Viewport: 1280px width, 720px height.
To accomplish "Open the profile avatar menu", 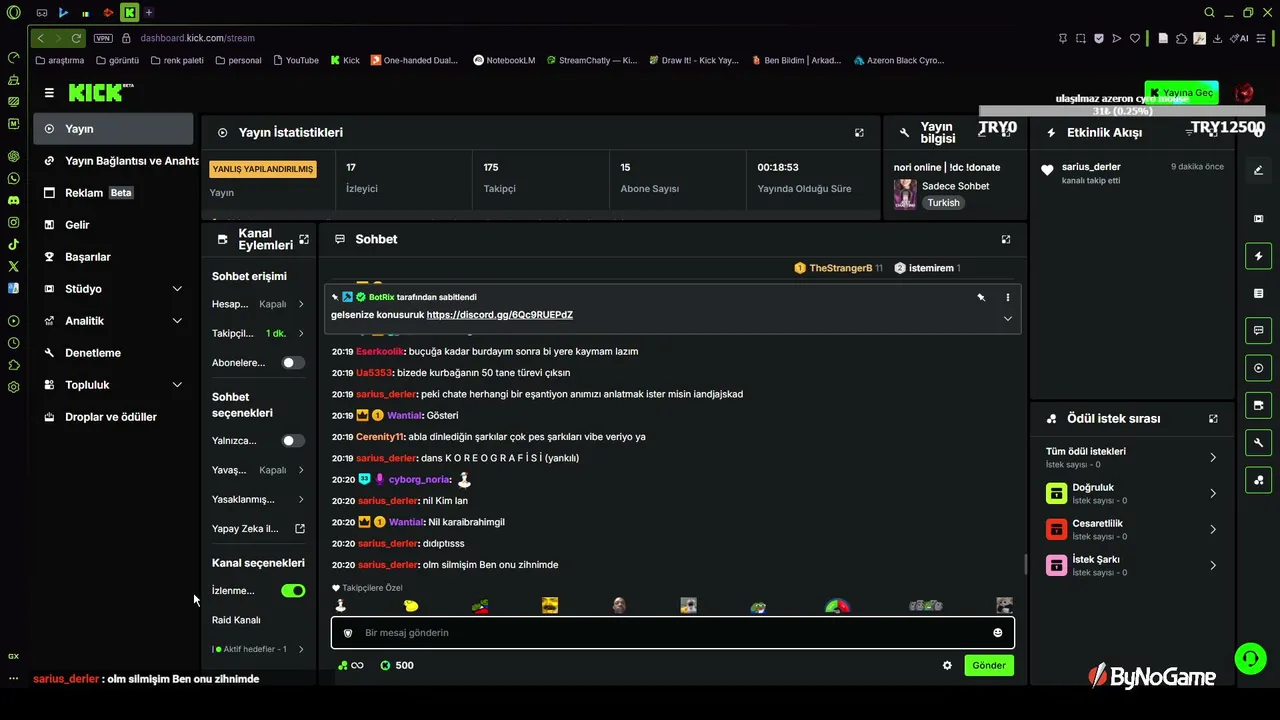I will pos(1244,93).
